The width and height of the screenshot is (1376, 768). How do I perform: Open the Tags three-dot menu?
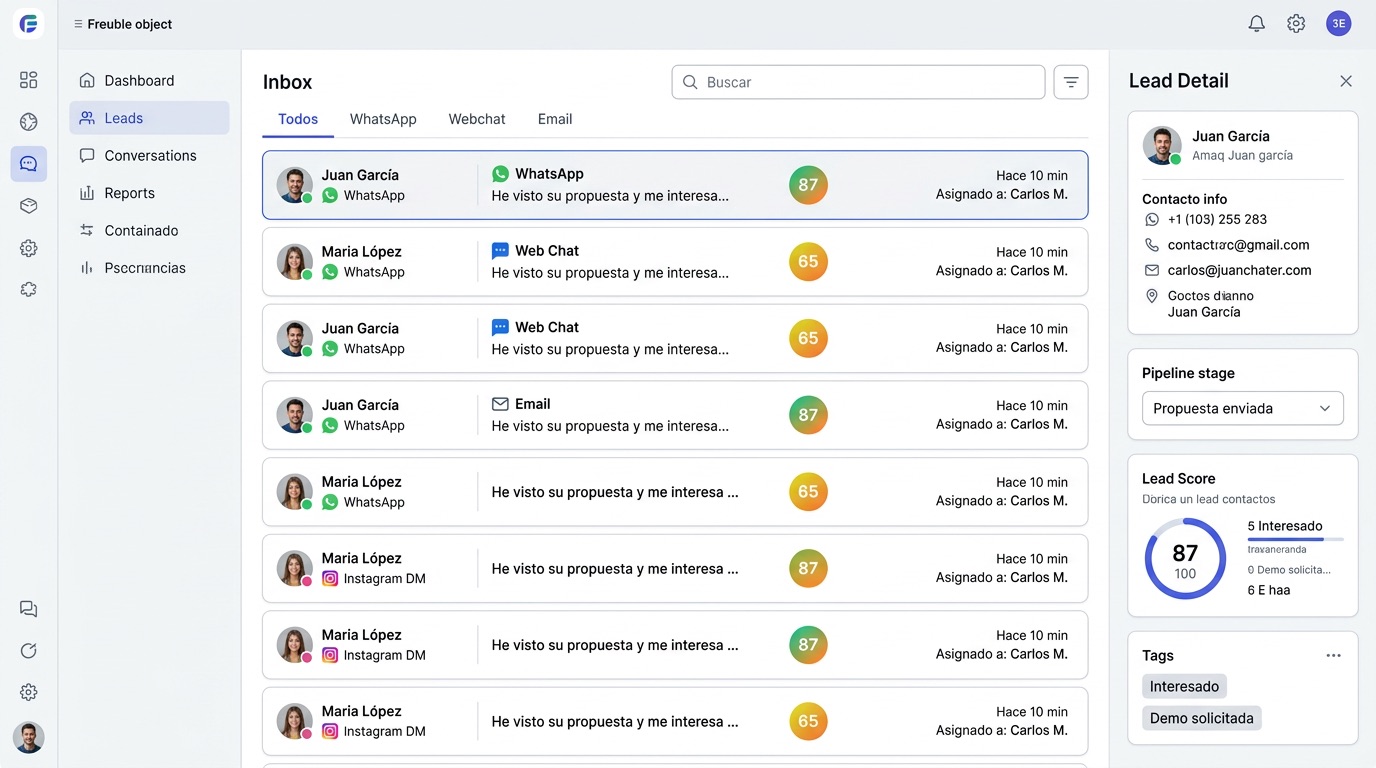coord(1333,656)
